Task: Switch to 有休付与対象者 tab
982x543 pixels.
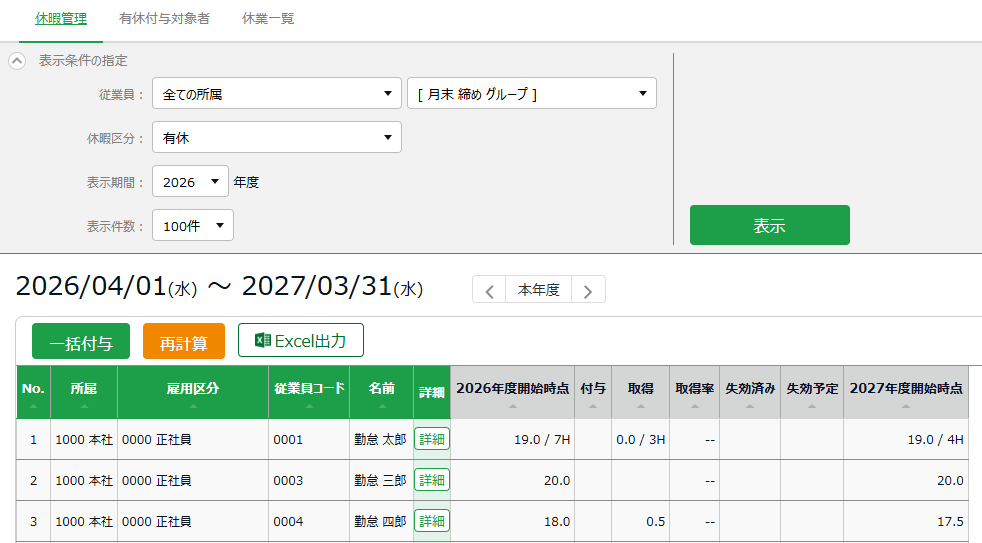Action: point(164,19)
